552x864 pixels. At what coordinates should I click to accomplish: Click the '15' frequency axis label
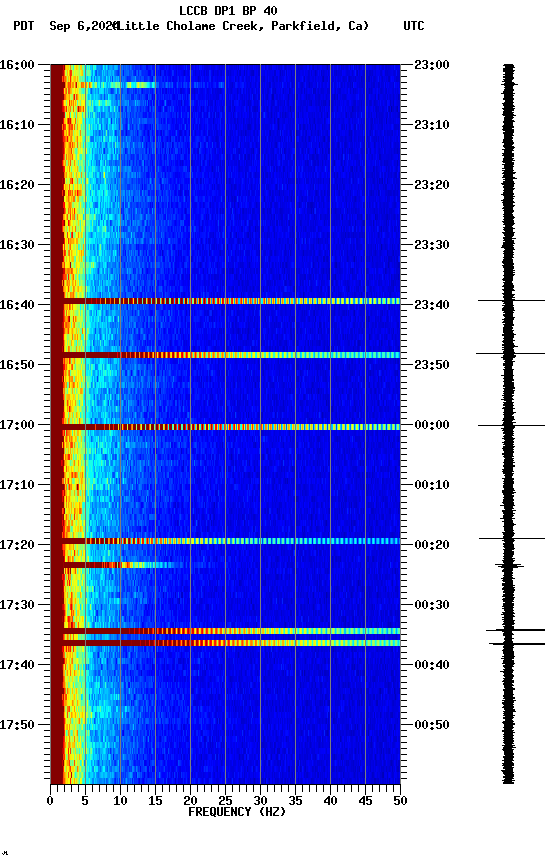(155, 801)
